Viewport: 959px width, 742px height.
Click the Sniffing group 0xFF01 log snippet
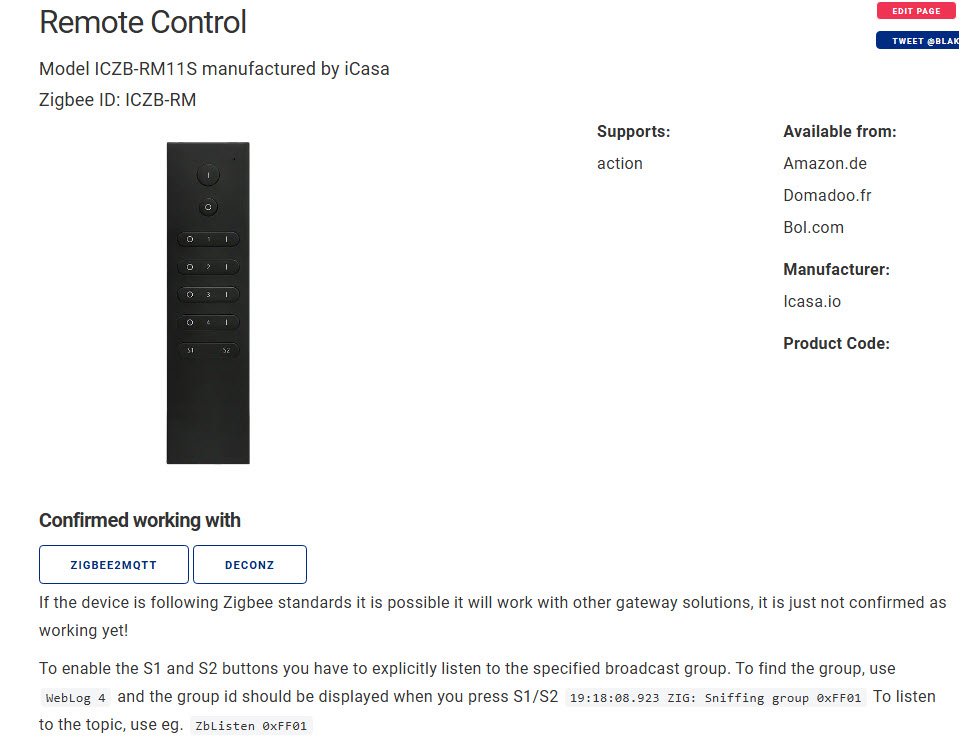coord(715,697)
